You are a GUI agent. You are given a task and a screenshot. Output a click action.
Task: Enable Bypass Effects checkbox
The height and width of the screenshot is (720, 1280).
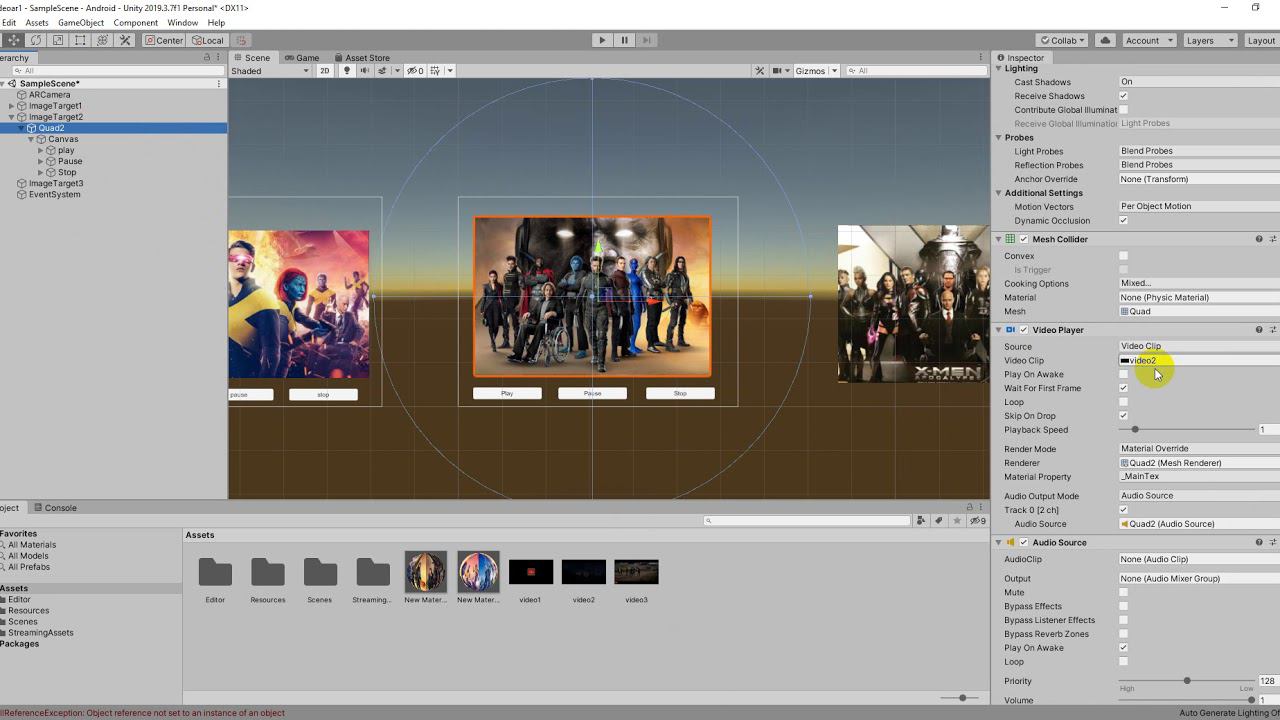pos(1123,606)
